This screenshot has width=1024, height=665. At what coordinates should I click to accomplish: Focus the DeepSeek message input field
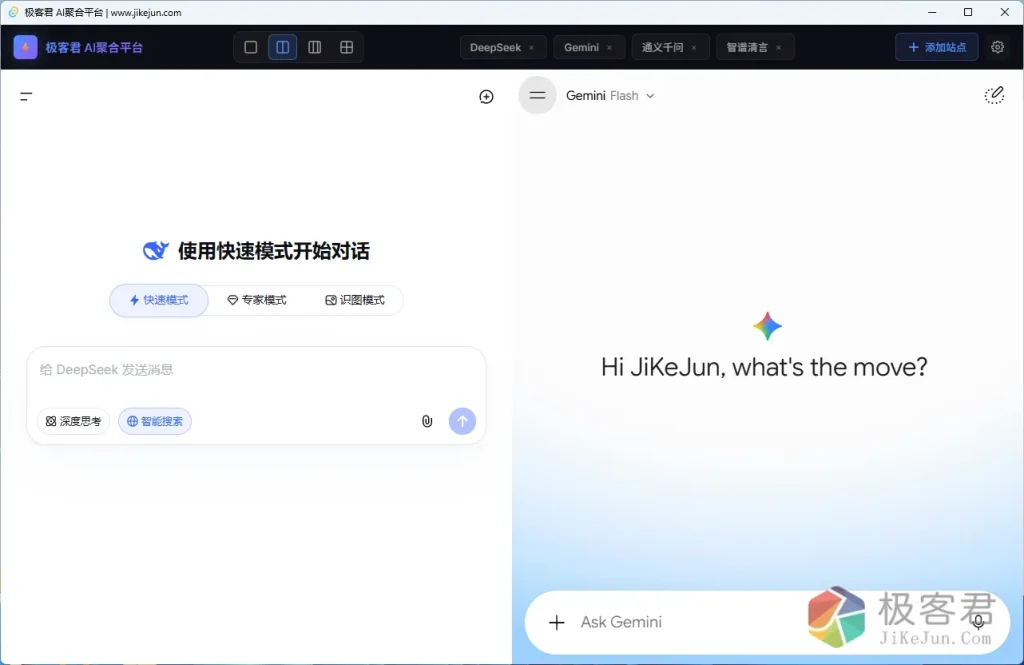click(256, 370)
